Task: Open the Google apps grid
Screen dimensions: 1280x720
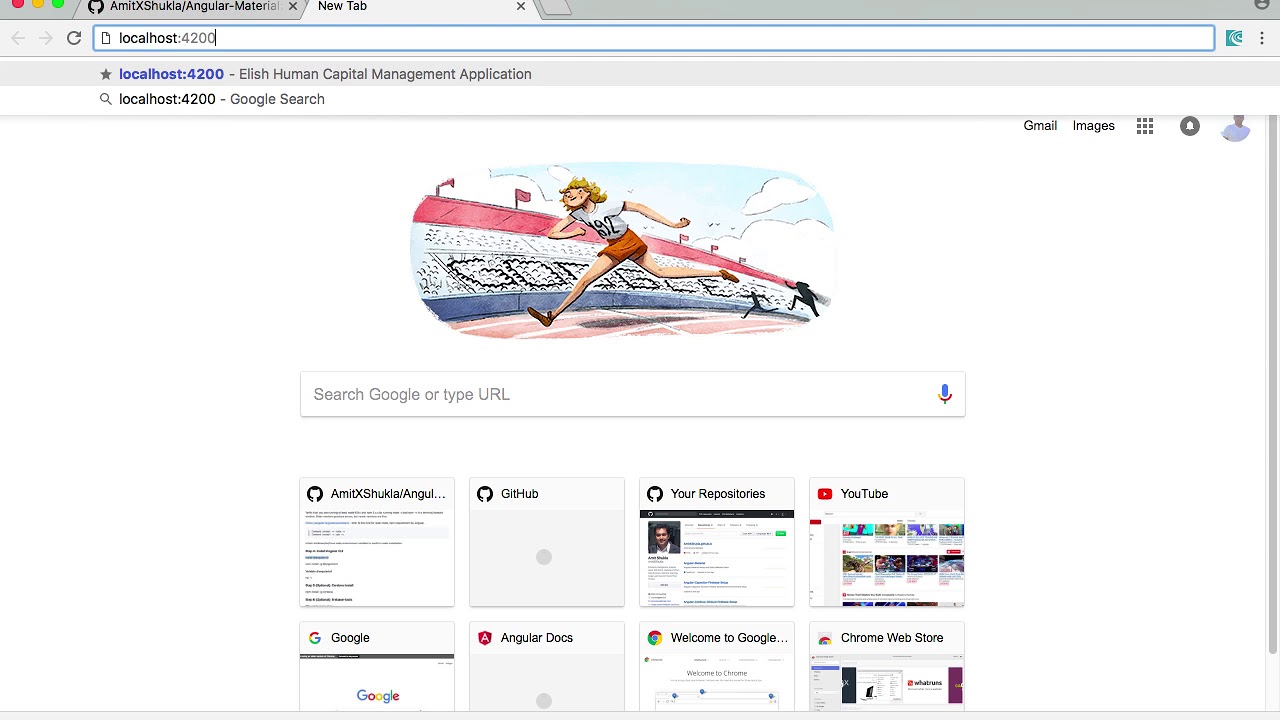Action: (x=1145, y=126)
